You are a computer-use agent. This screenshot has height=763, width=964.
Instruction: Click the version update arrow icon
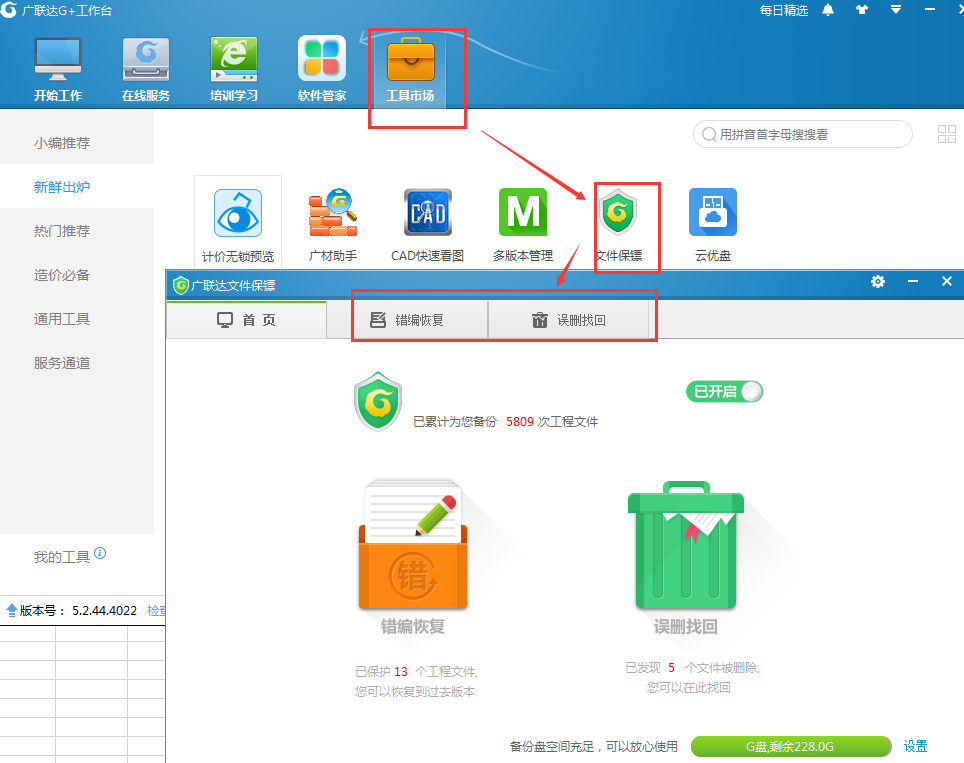[12, 610]
